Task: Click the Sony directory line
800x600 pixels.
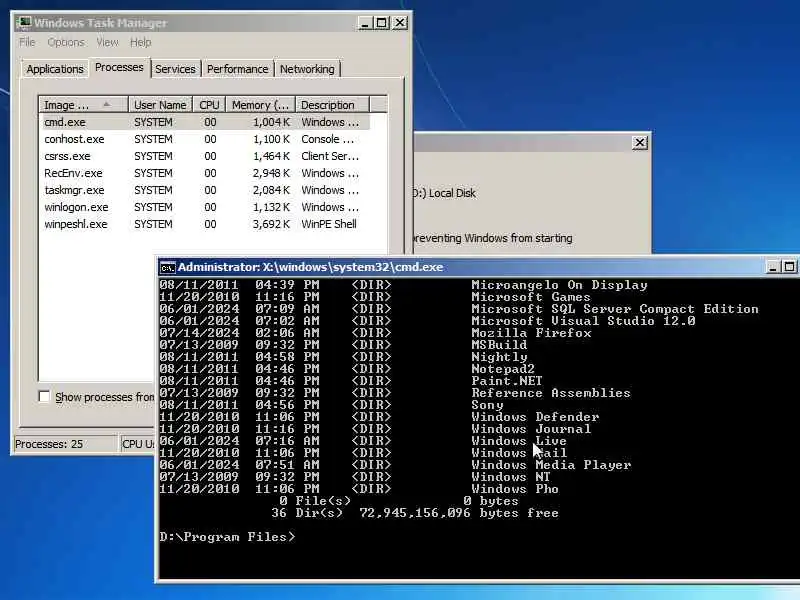Action: [332, 405]
